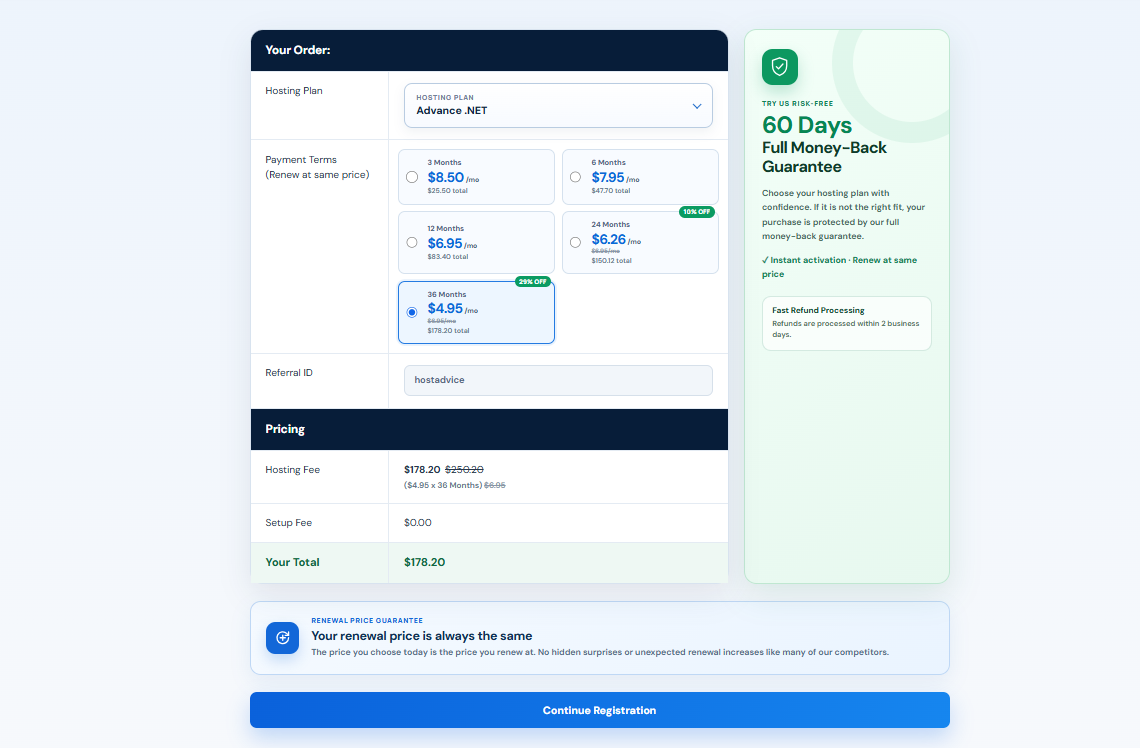Screen dimensions: 1140x748
Task: Click the Your Total $178.20 amount
Action: click(425, 562)
